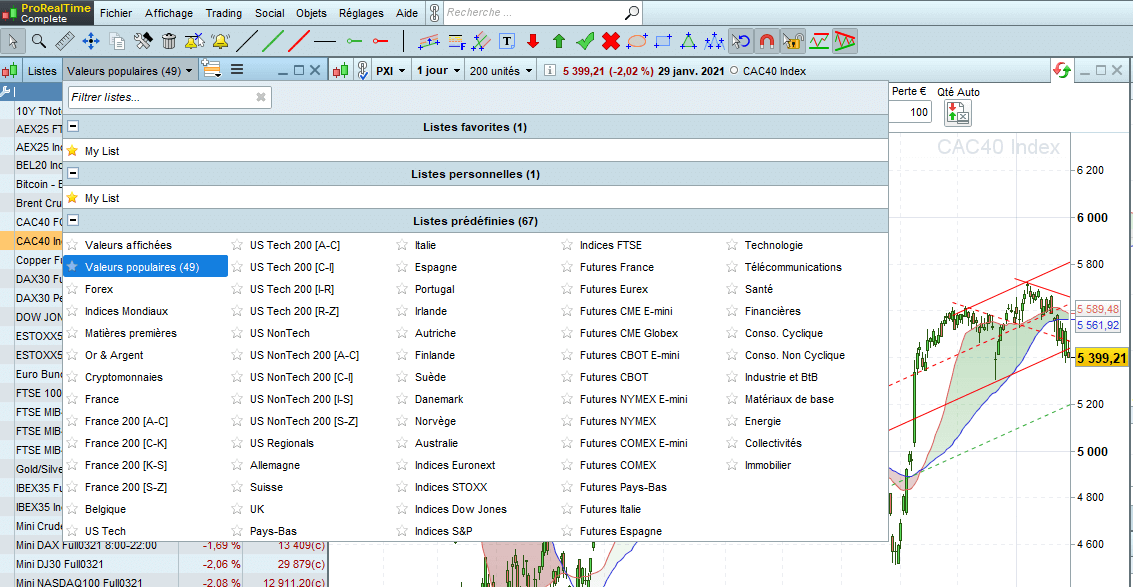
Task: Choose the red diagonal line drawing tool
Action: (299, 41)
